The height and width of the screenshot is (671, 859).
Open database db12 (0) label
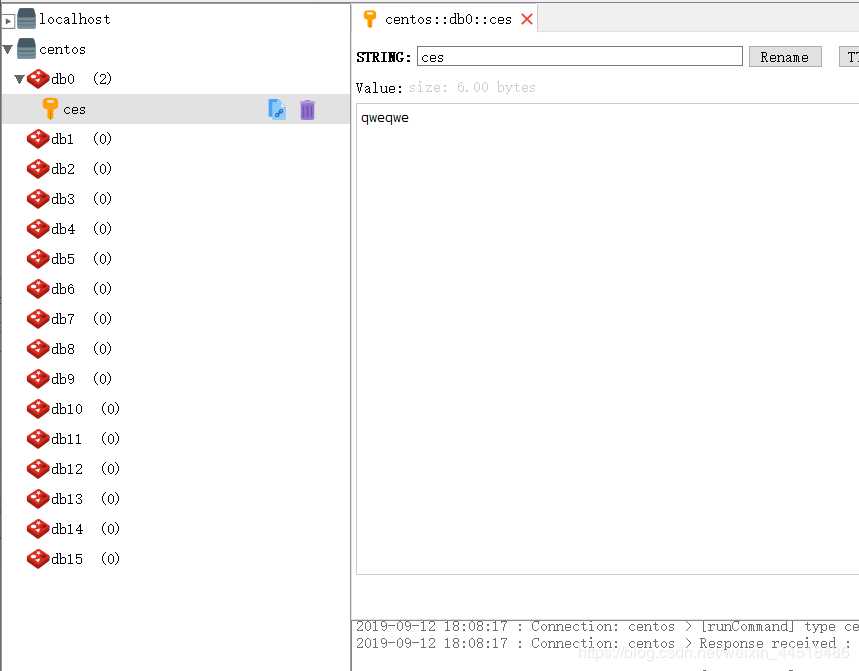pos(85,469)
